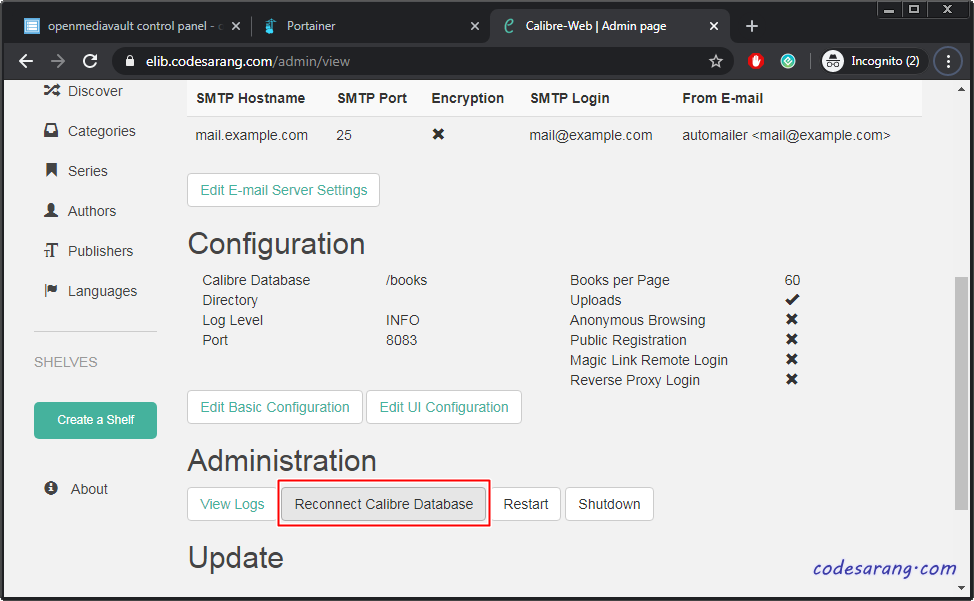Click the automailer From E-mail cell

pos(786,135)
